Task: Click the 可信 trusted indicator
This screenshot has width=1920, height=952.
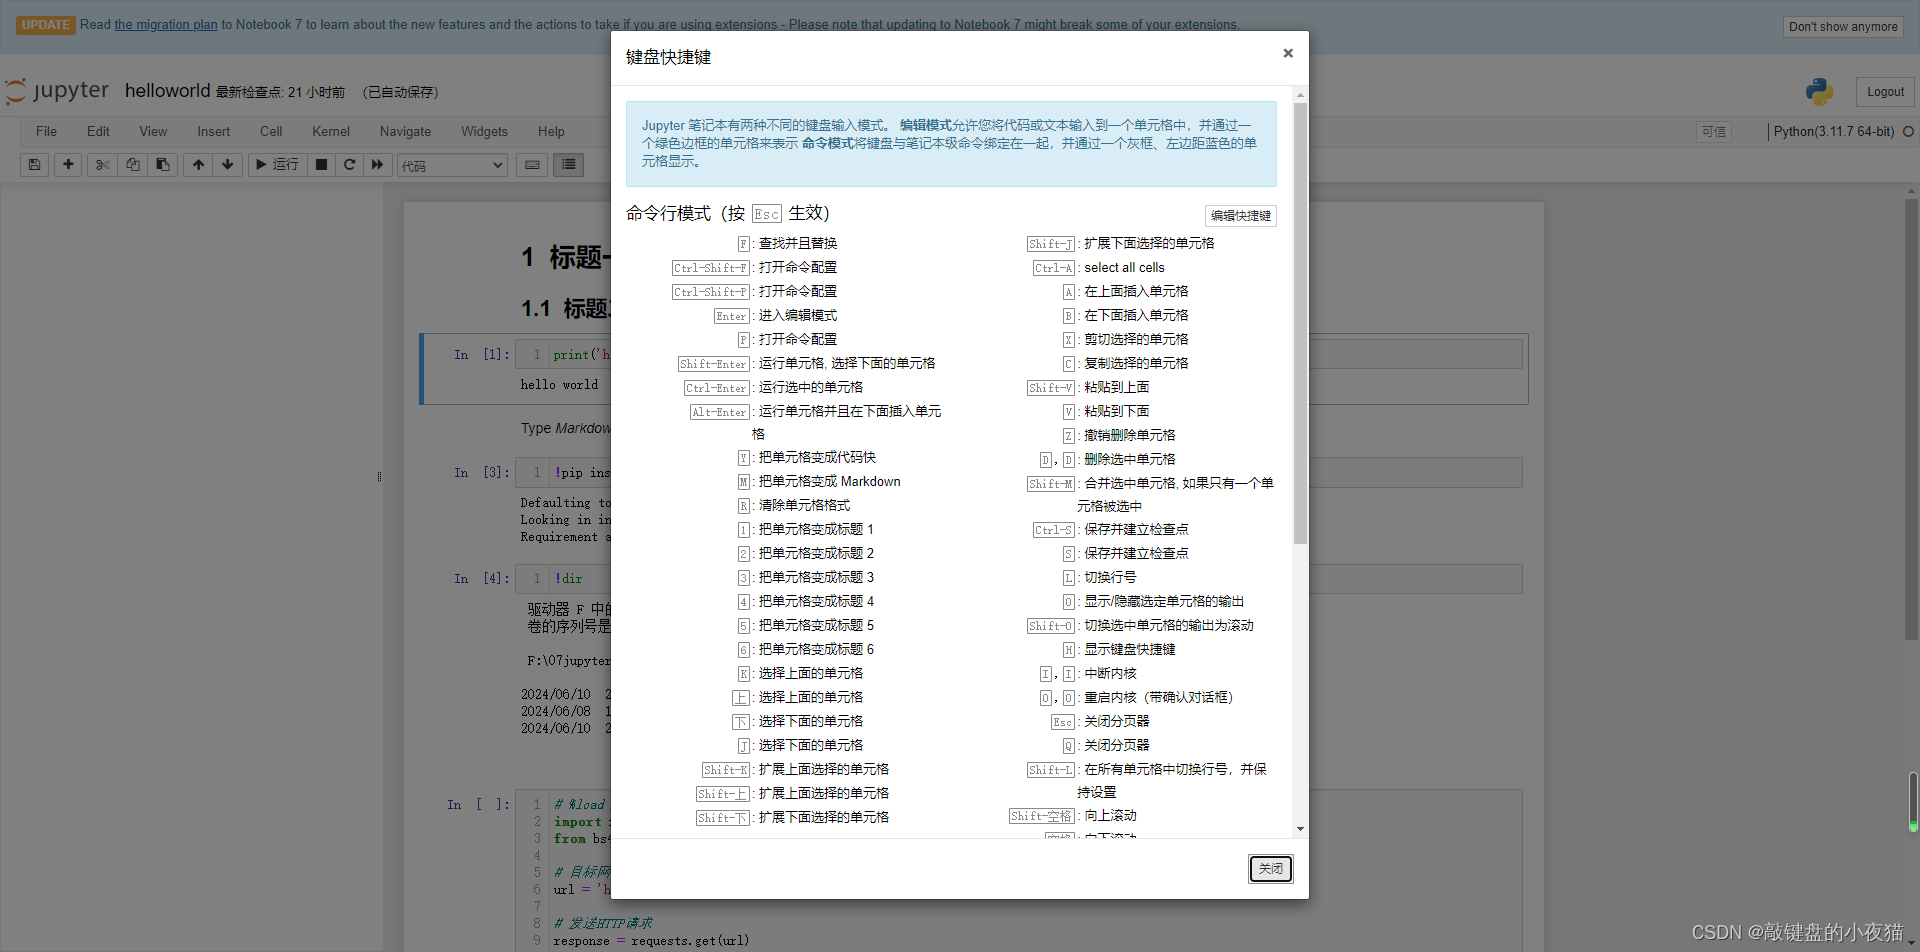Action: 1713,132
